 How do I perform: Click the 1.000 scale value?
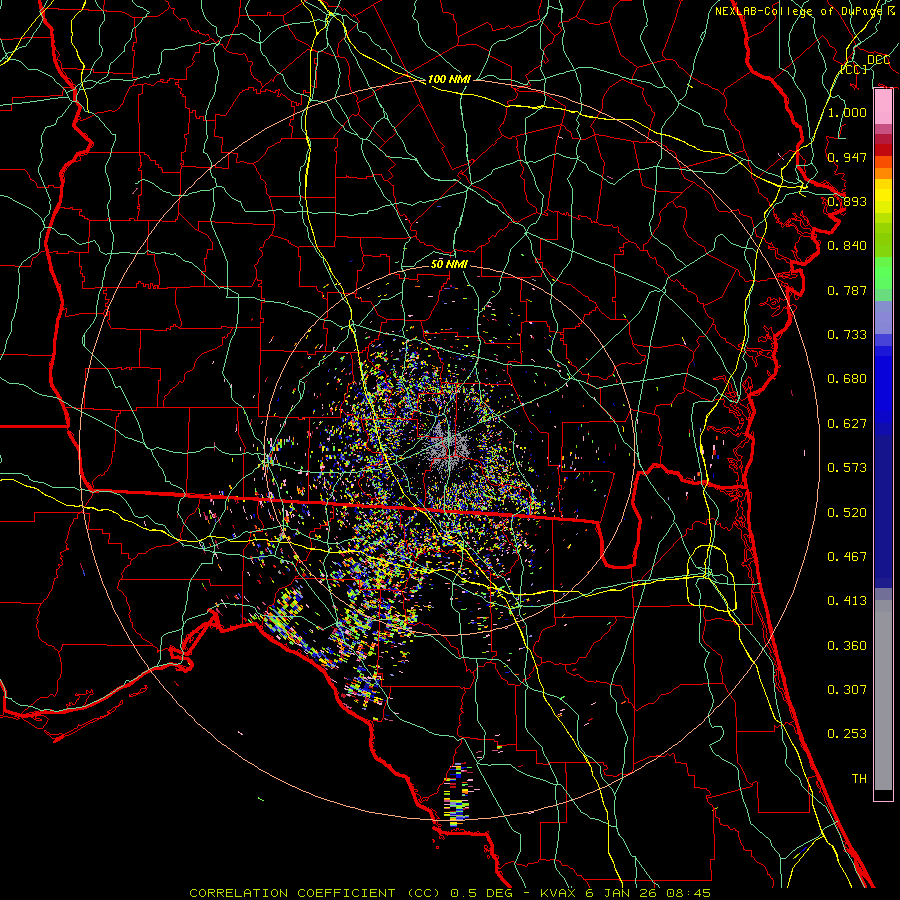847,112
